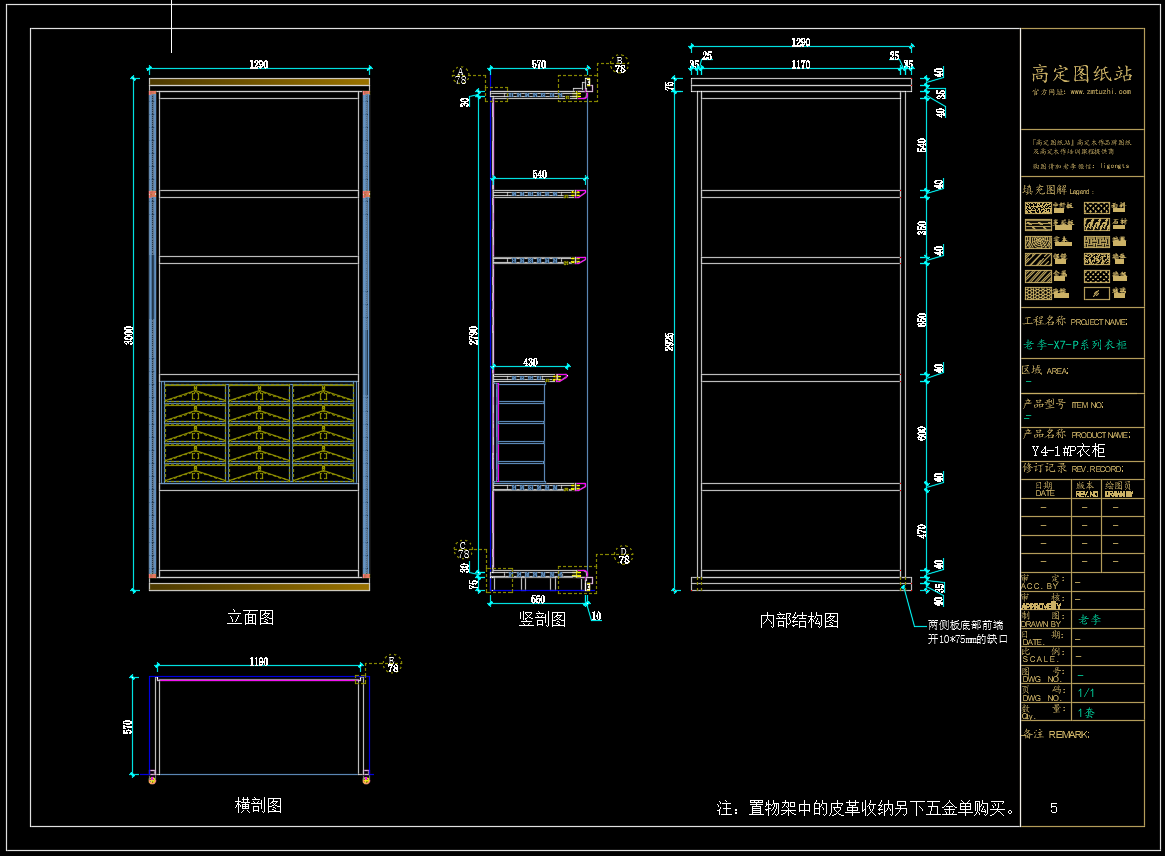Select the 竖剖图 vertical section title
The width and height of the screenshot is (1165, 856).
tap(542, 619)
